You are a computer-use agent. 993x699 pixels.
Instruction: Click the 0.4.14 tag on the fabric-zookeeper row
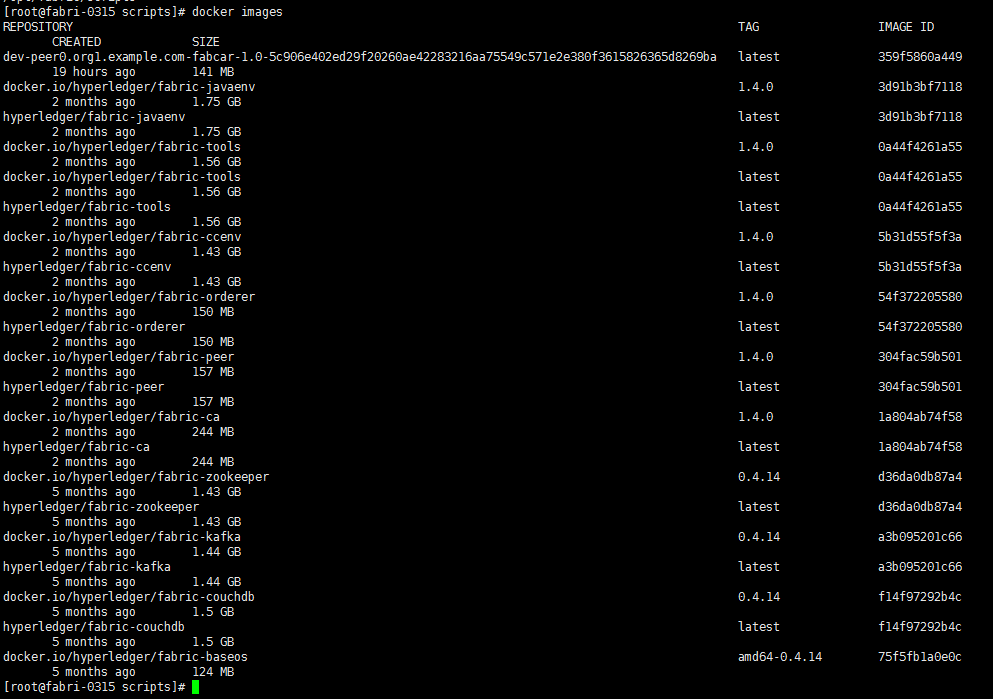point(759,477)
